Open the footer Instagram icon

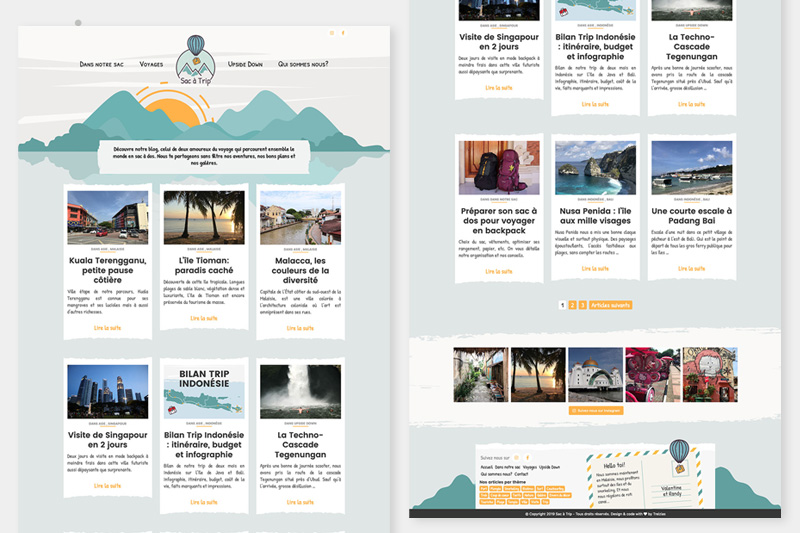tap(516, 458)
